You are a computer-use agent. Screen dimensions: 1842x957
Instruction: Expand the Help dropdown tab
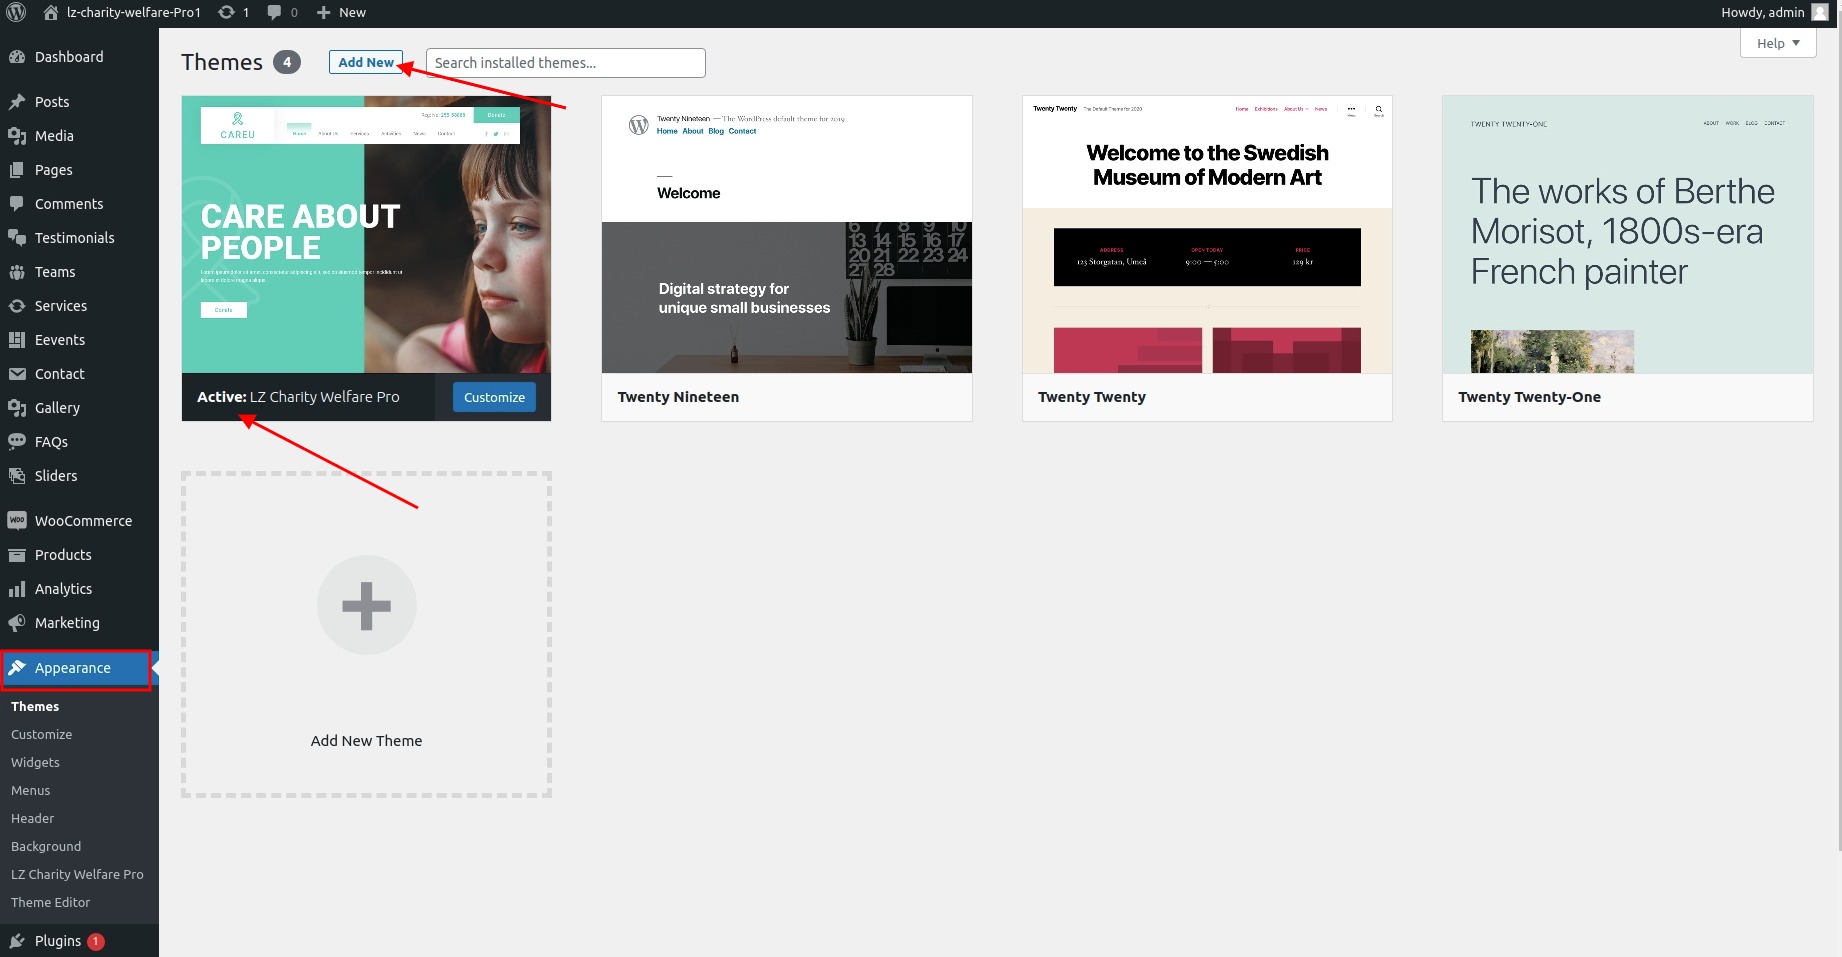[x=1778, y=43]
